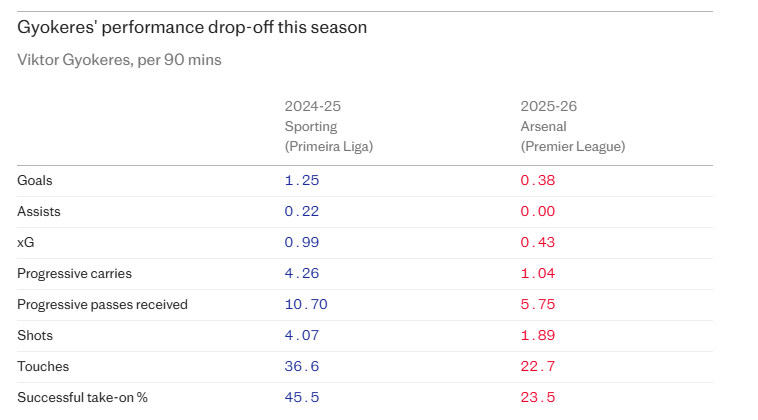Select the Sporting assists value 0.22
Screen dimensions: 758x420
point(302,212)
